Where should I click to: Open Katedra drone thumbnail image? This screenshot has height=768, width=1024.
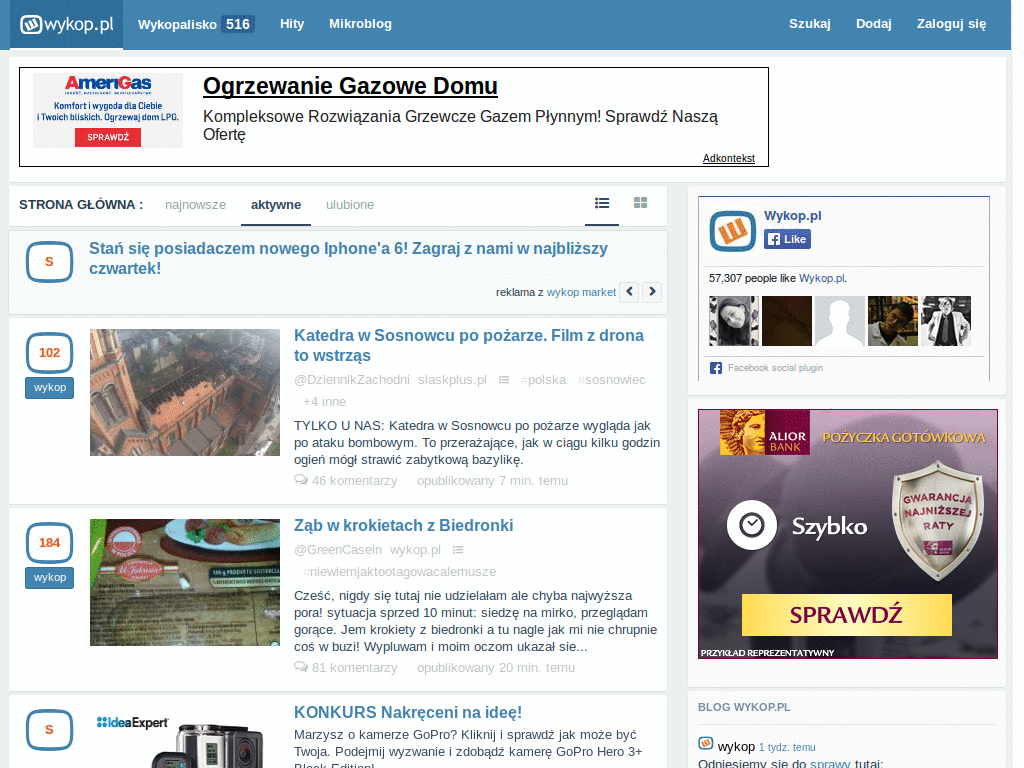tap(185, 392)
